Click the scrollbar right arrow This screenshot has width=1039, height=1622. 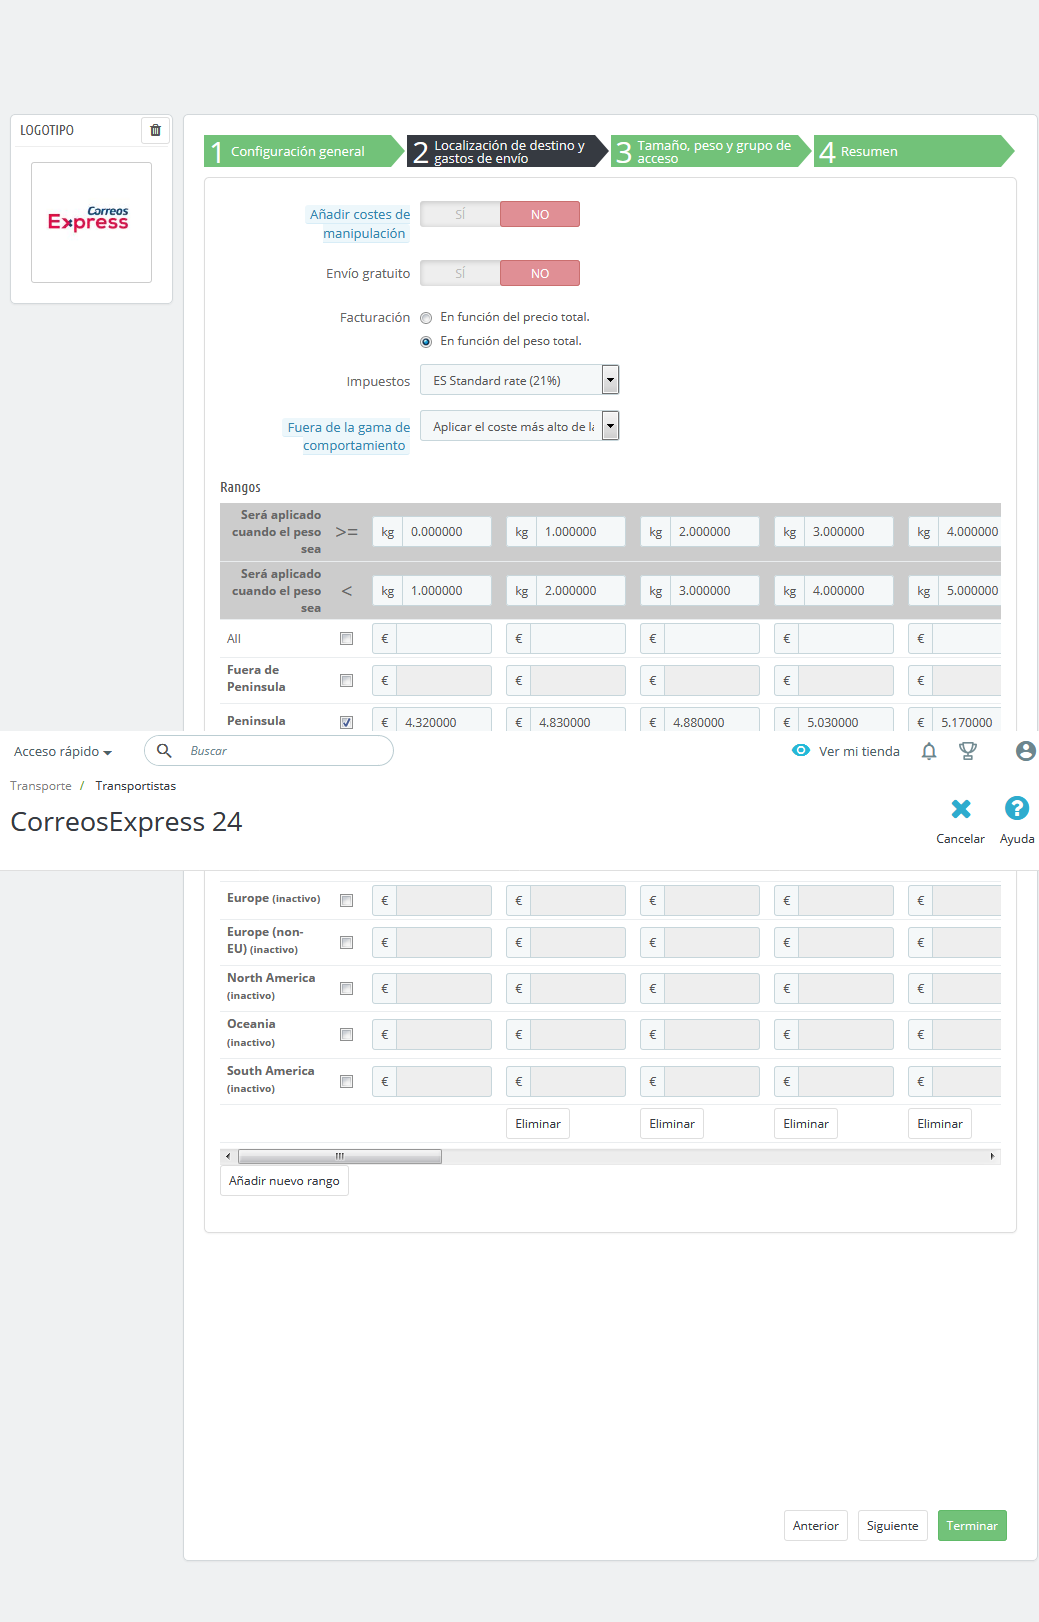pos(992,1156)
